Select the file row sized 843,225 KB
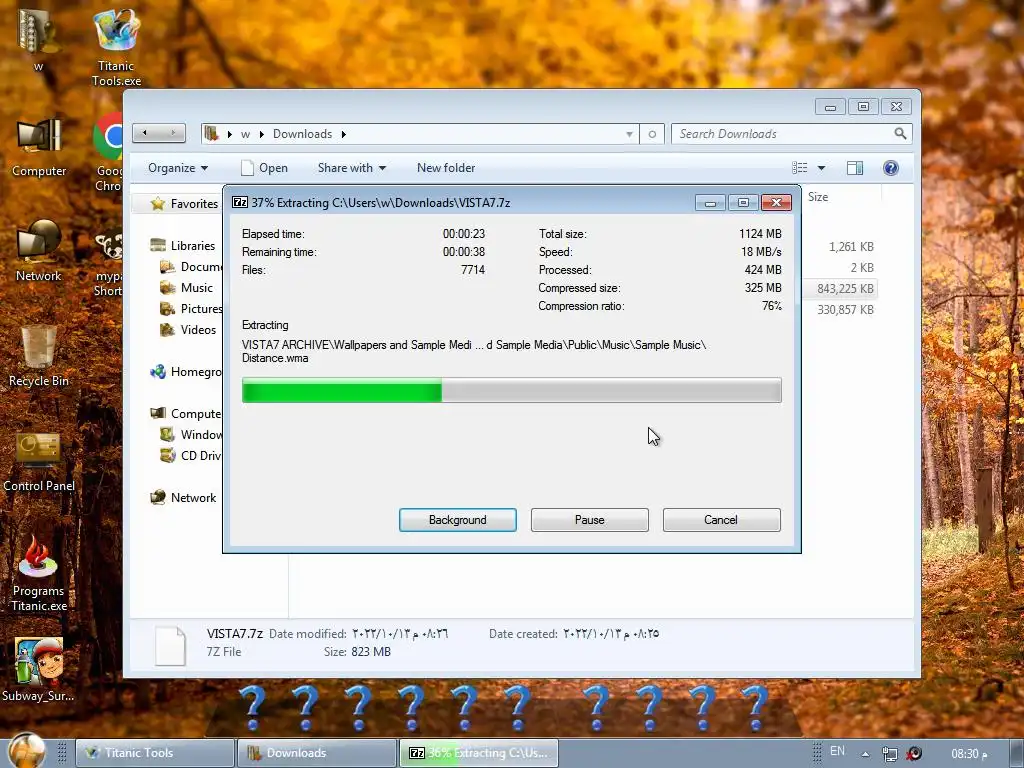The width and height of the screenshot is (1024, 768). tap(840, 289)
